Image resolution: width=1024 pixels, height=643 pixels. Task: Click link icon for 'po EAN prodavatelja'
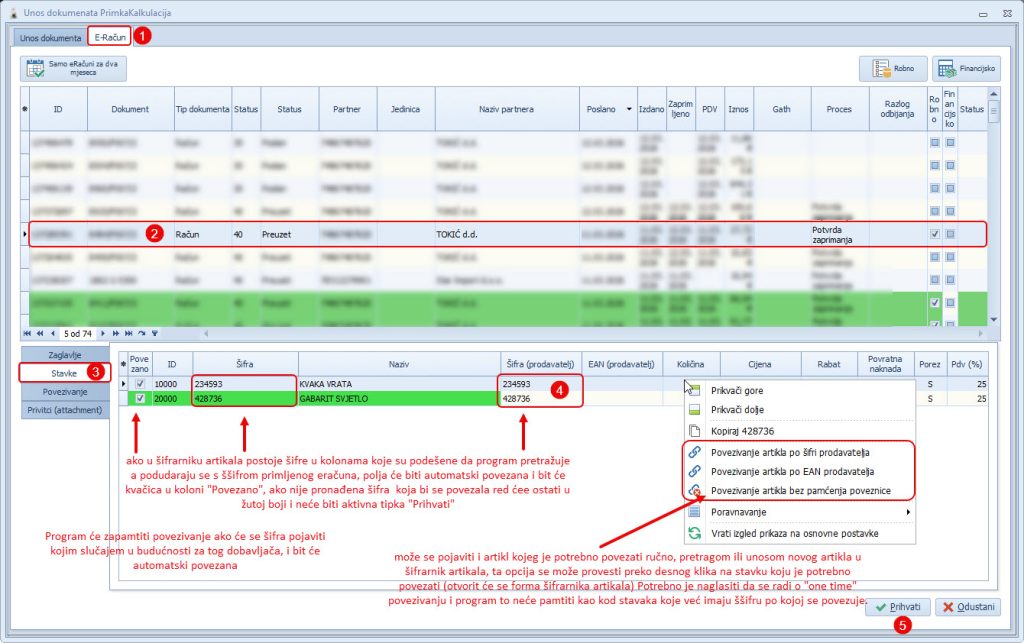pos(693,472)
